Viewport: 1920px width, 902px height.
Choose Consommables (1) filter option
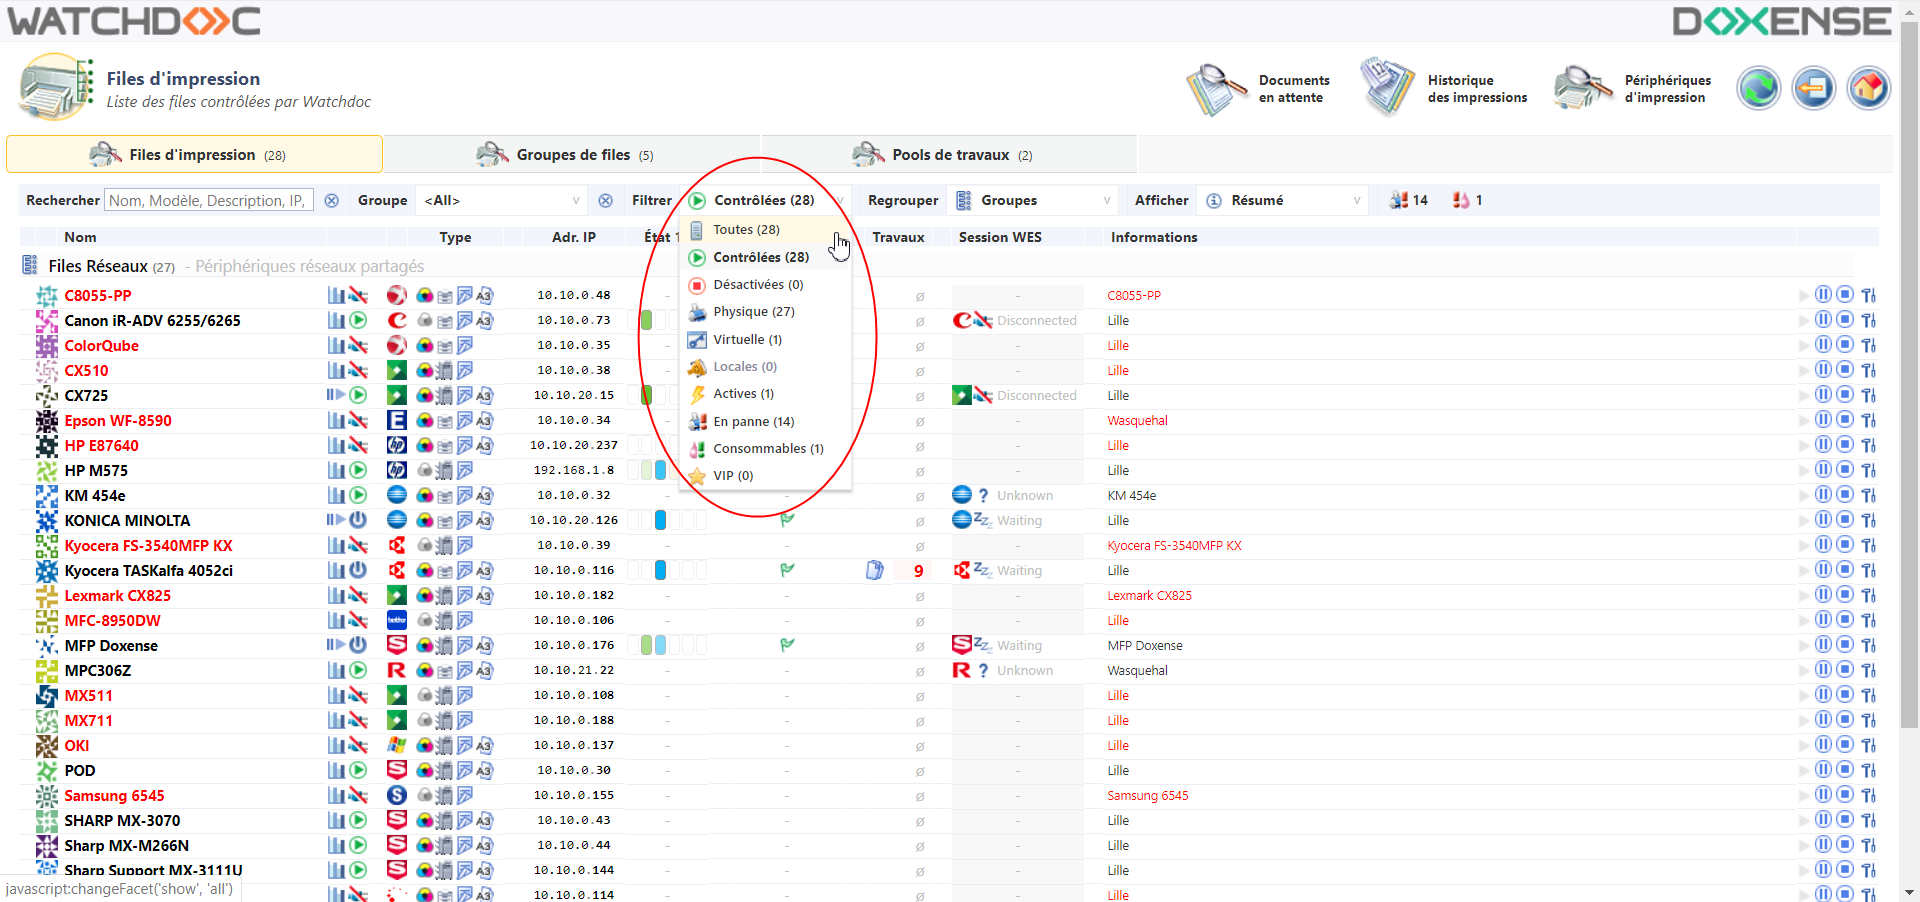[x=765, y=448]
